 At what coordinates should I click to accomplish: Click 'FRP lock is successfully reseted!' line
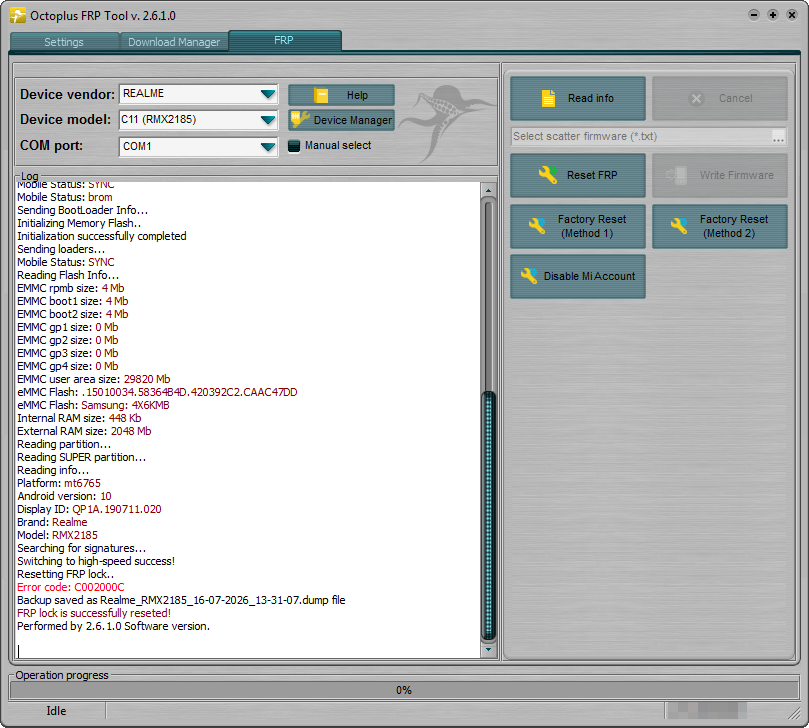(x=94, y=613)
